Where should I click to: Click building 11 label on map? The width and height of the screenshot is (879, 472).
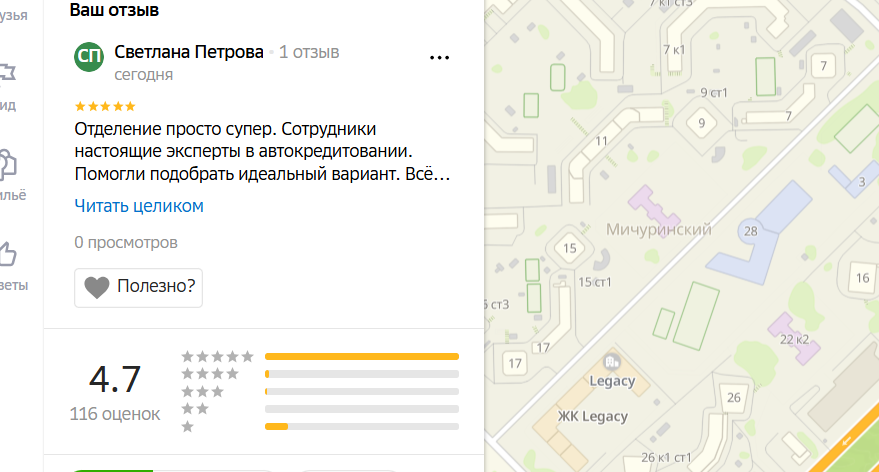click(602, 141)
